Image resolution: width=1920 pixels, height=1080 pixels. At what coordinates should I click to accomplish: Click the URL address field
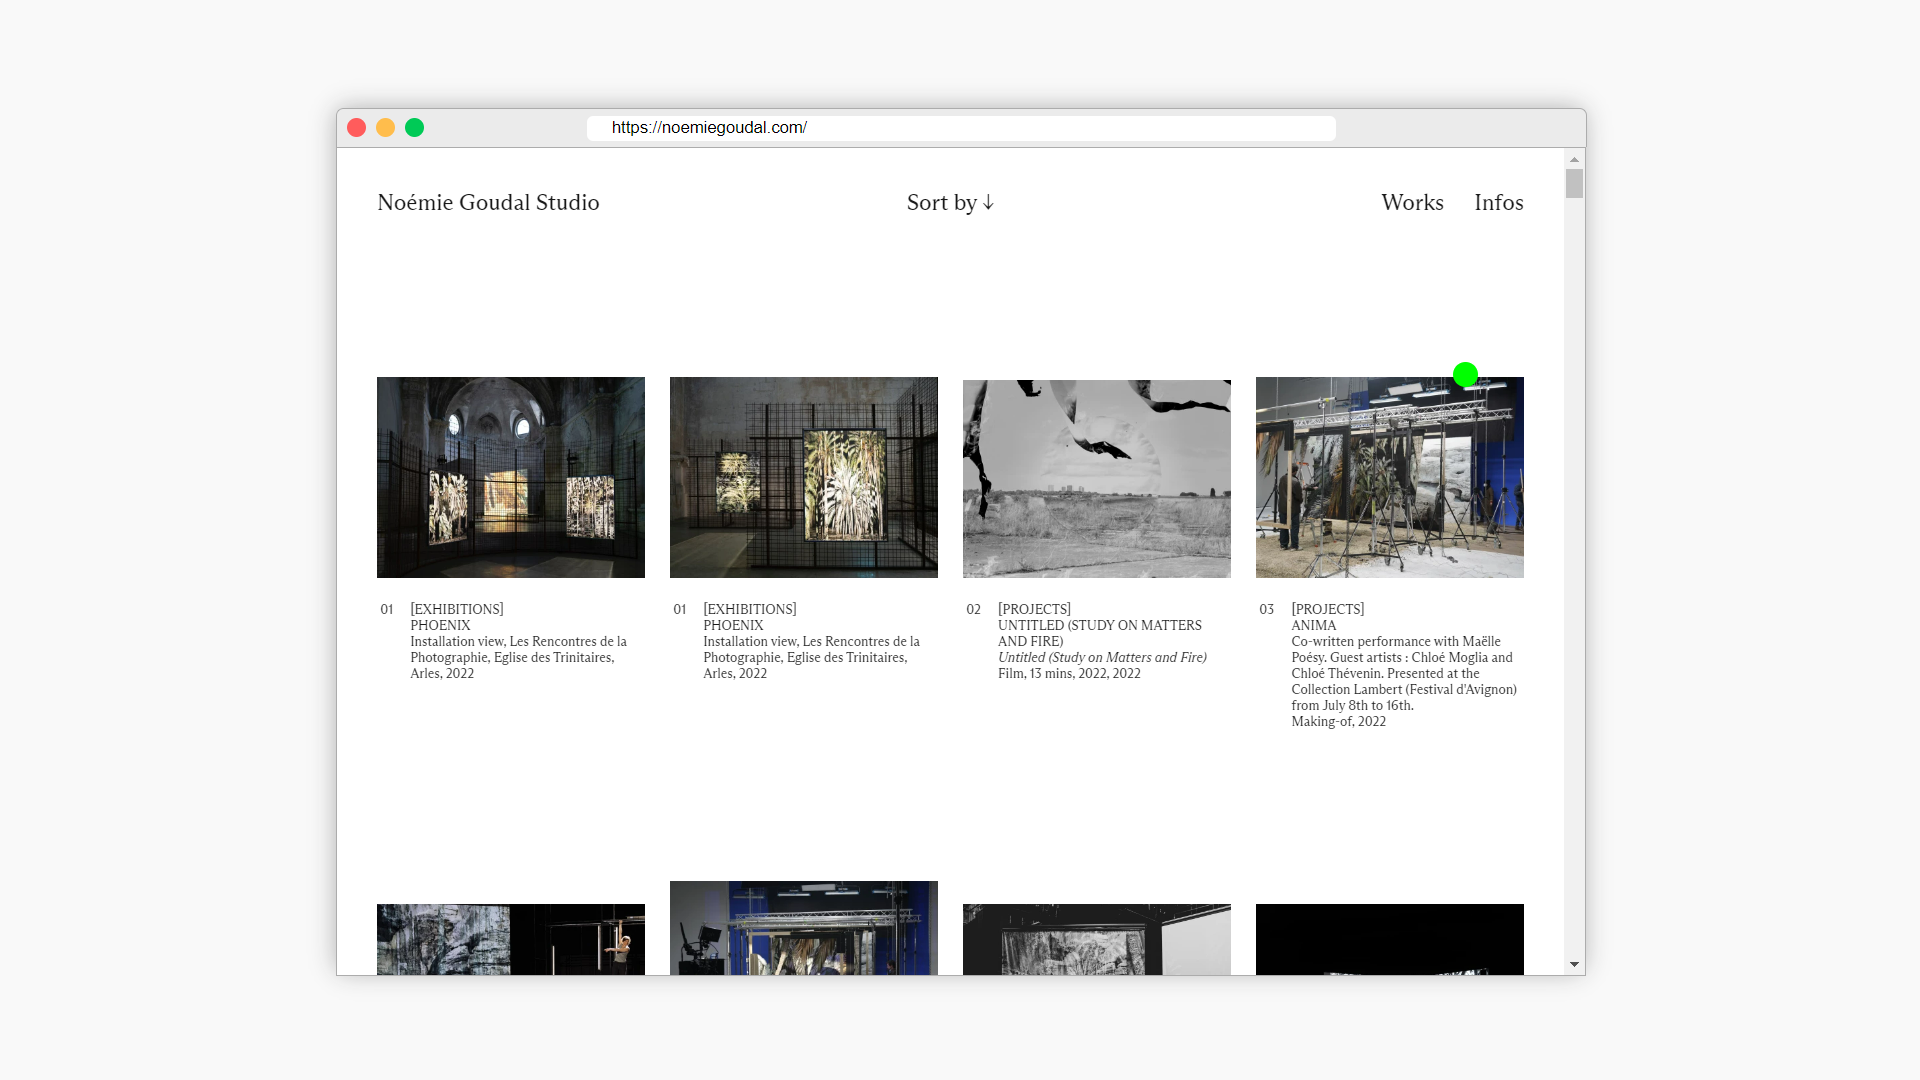(x=960, y=128)
